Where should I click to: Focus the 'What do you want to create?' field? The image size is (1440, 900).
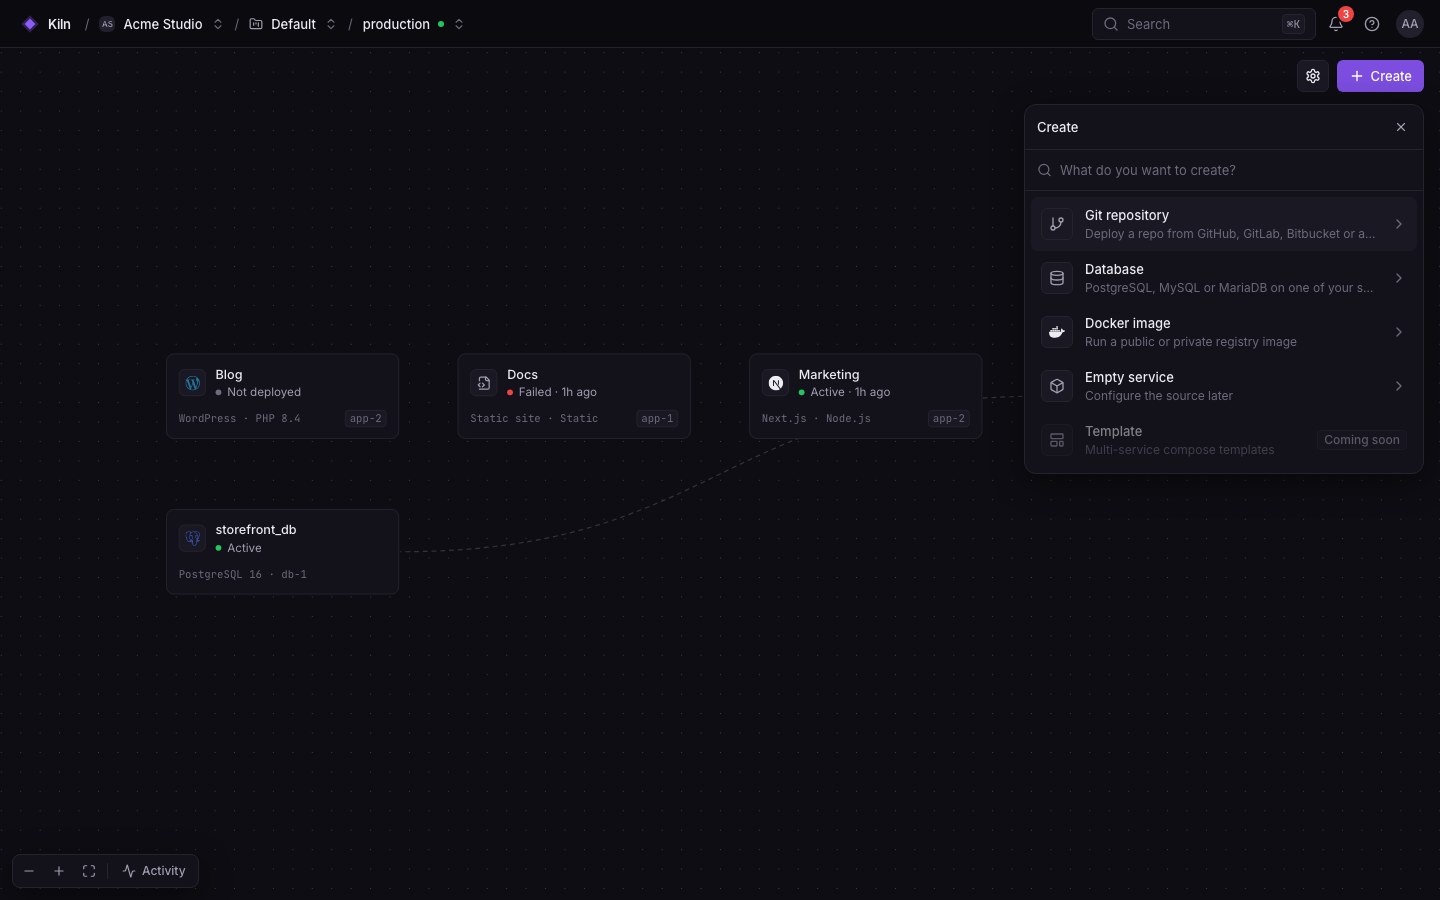(x=1224, y=170)
